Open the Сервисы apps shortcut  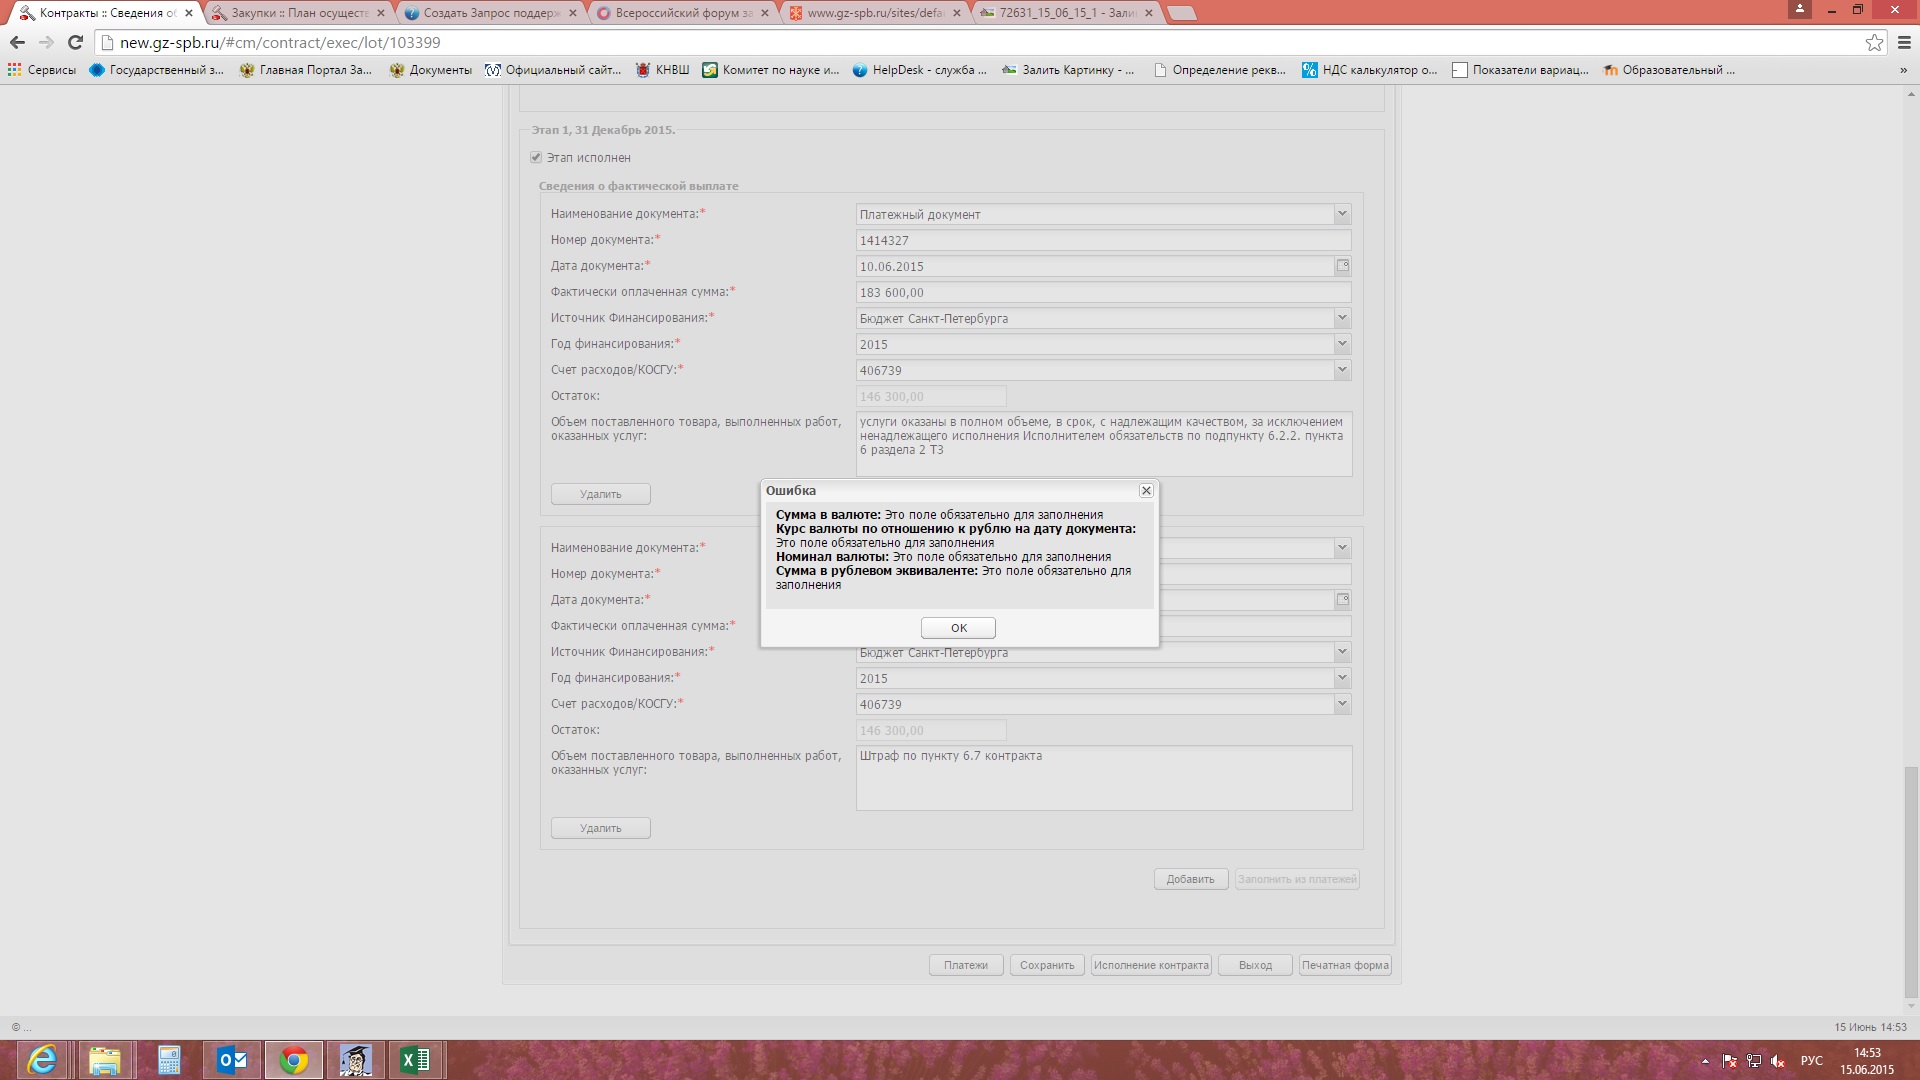(x=42, y=70)
